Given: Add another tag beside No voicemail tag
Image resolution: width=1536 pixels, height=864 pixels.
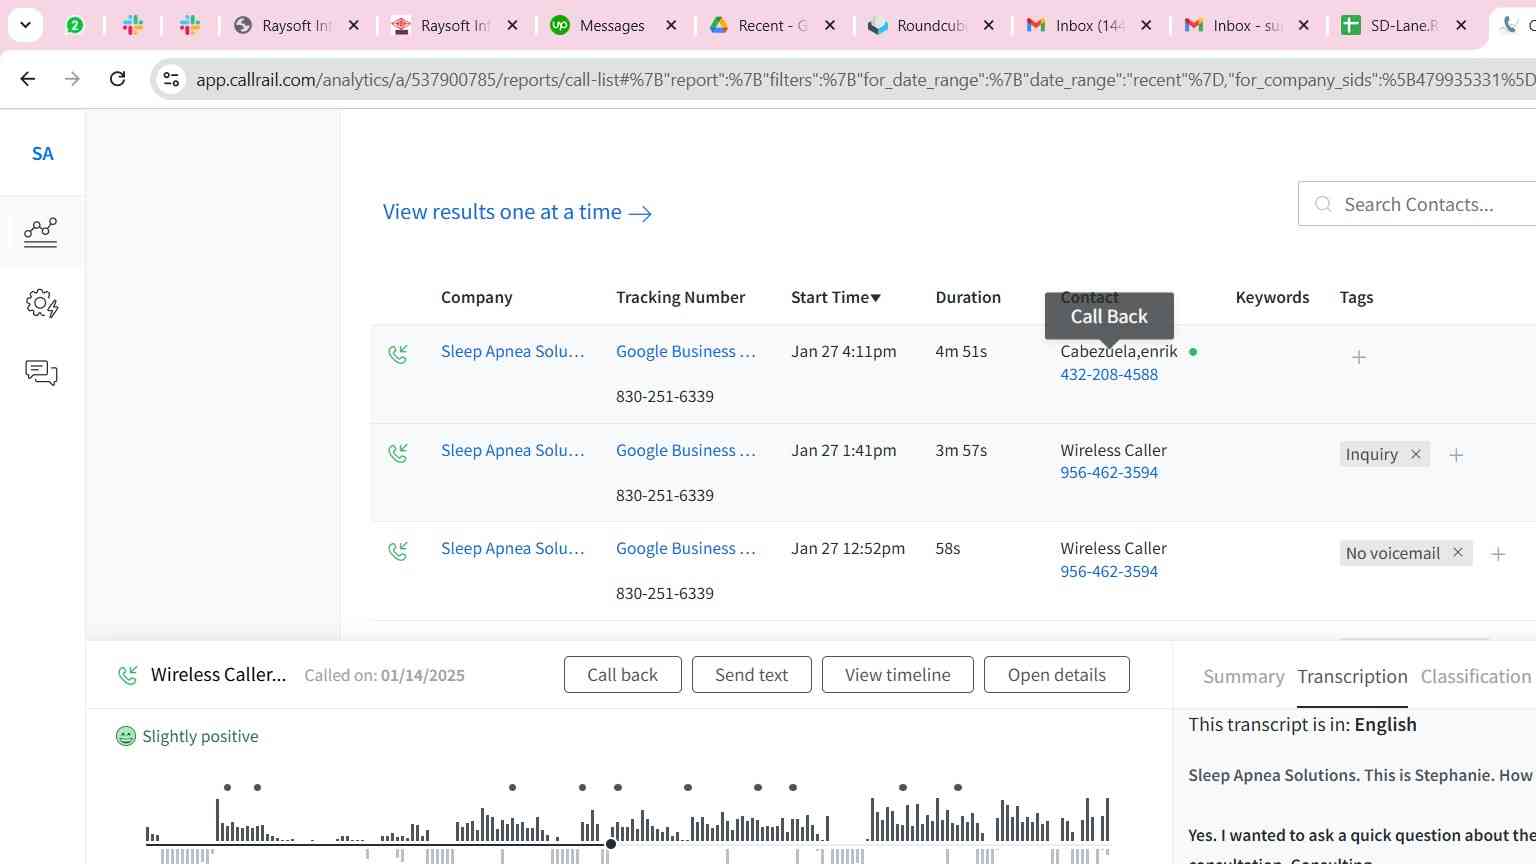Looking at the screenshot, I should point(1498,554).
